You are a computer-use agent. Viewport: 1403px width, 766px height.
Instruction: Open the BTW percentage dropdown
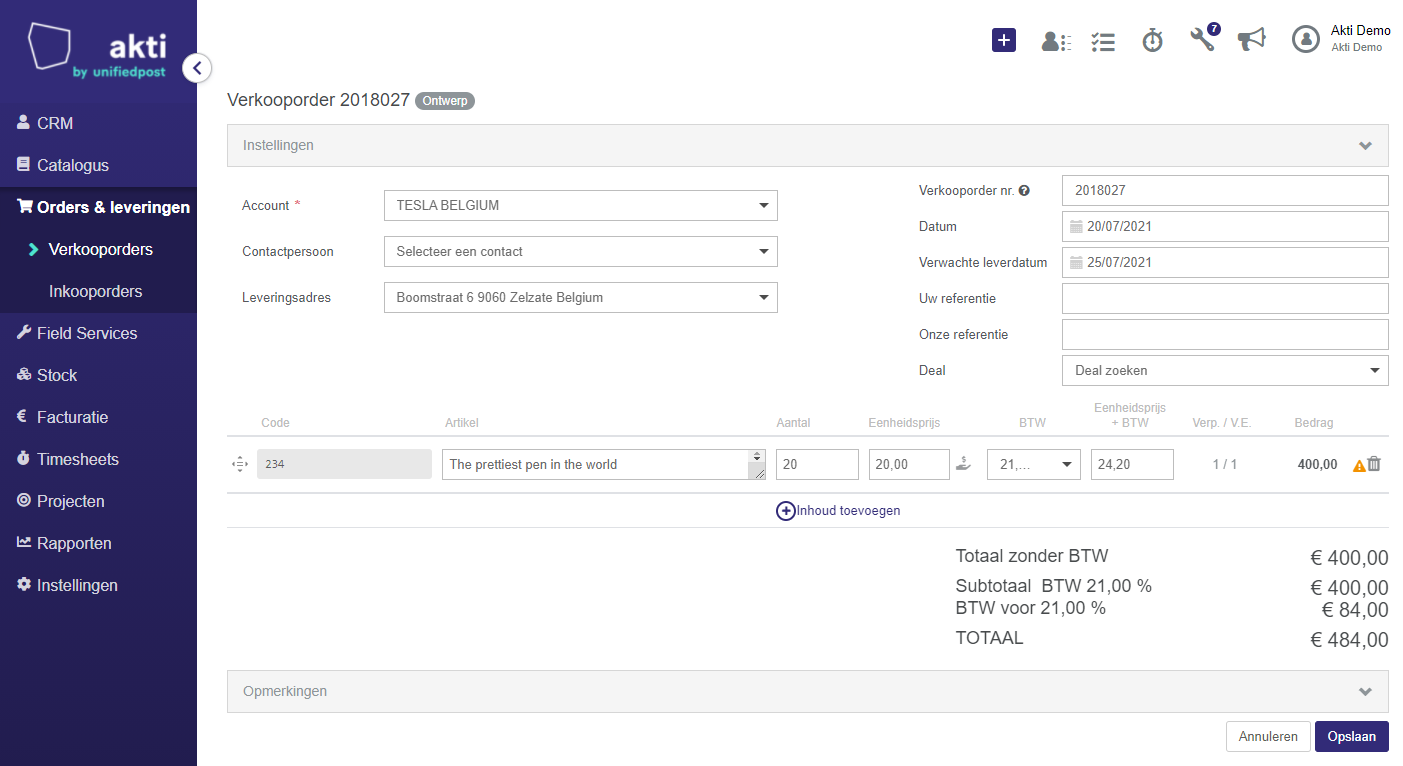[x=1033, y=464]
